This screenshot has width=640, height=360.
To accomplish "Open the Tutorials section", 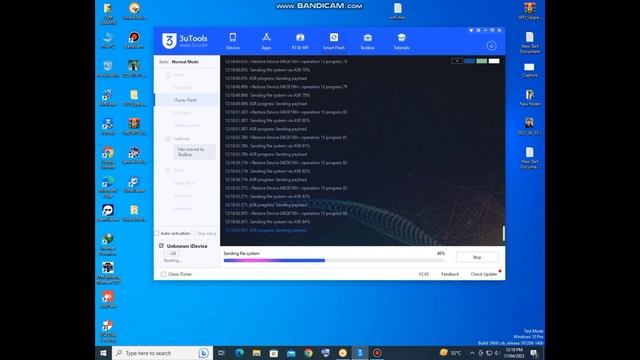I will 401,41.
